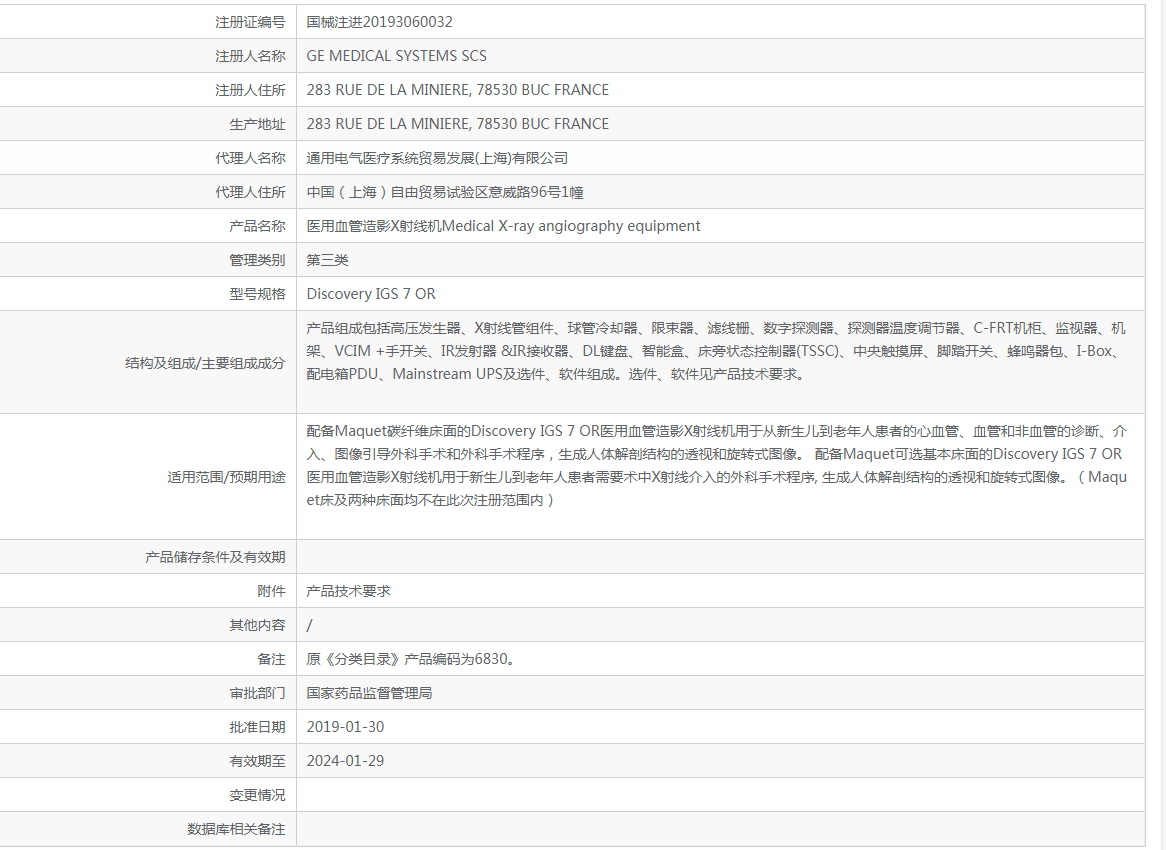Select model value Discovery IGS 7 OR
Image resolution: width=1166 pixels, height=850 pixels.
point(371,294)
